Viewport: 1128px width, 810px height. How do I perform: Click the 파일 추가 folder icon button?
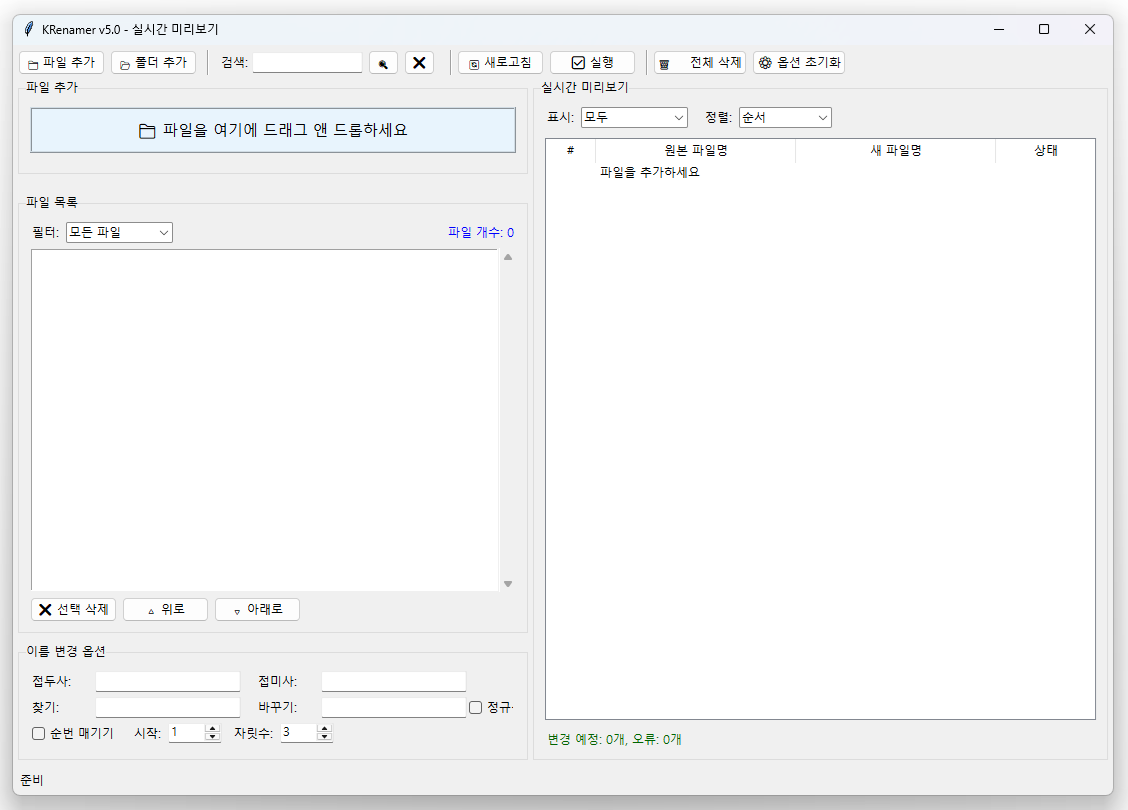coord(32,61)
